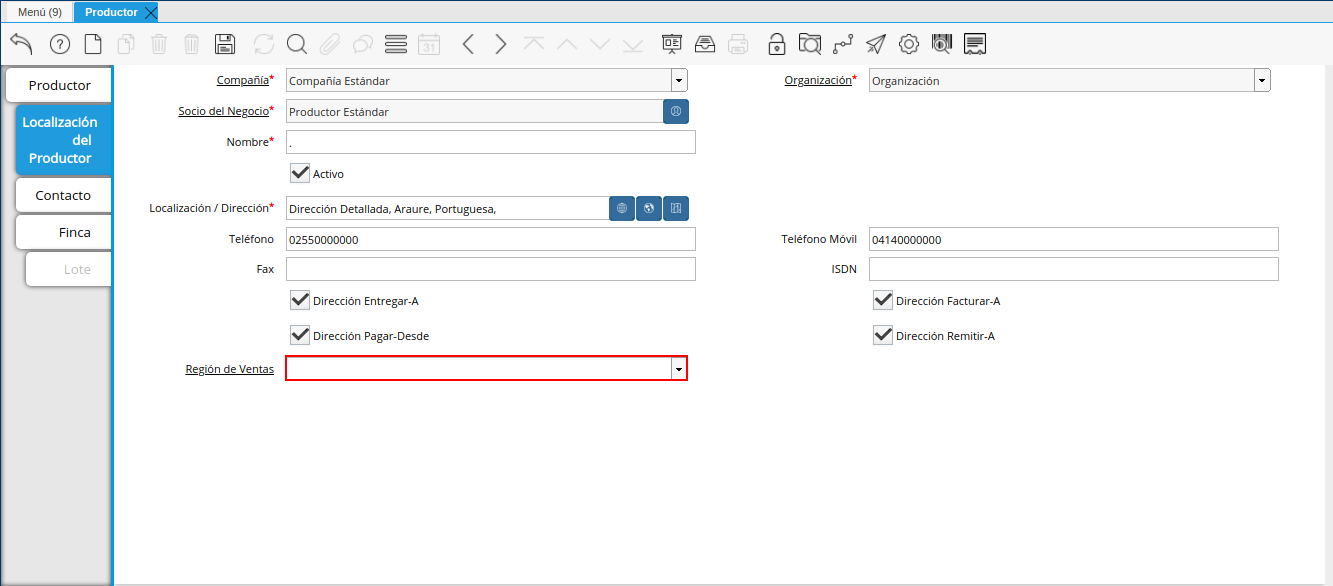Expand the Organización dropdown arrow

click(x=1262, y=81)
